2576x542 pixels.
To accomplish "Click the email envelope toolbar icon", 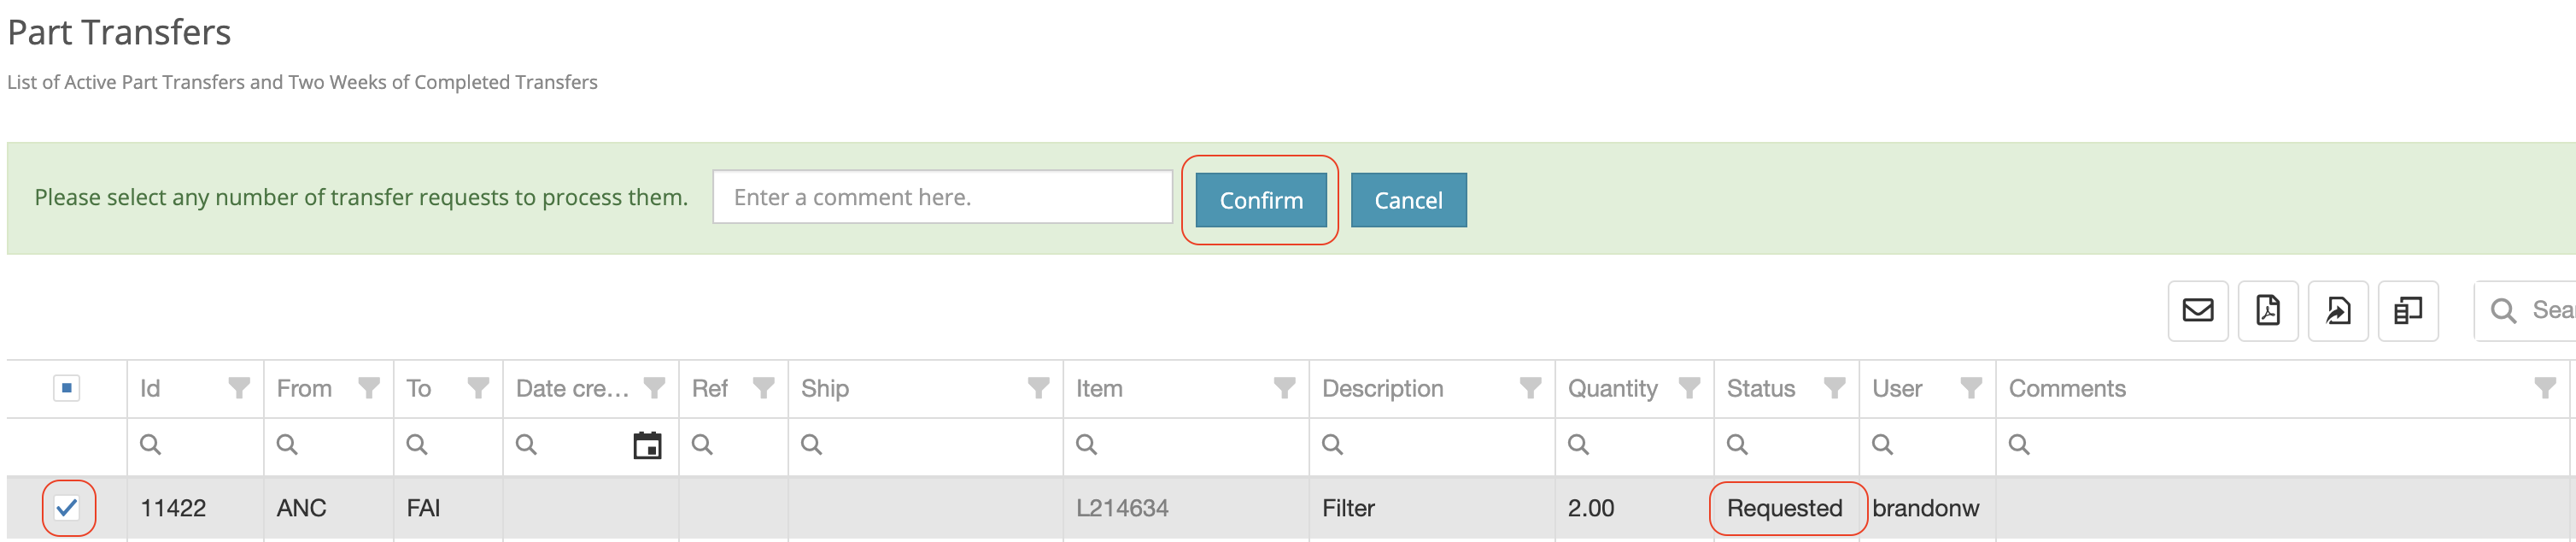I will coord(2197,311).
